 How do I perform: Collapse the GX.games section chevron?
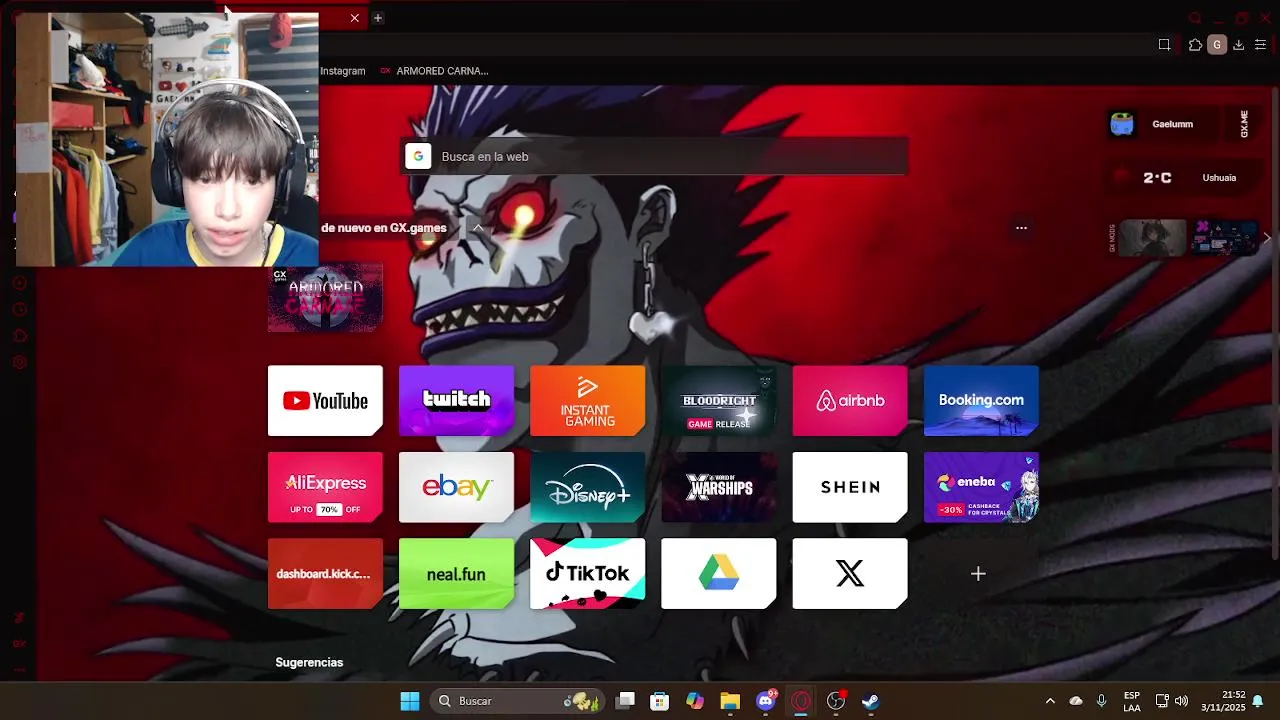pos(478,228)
